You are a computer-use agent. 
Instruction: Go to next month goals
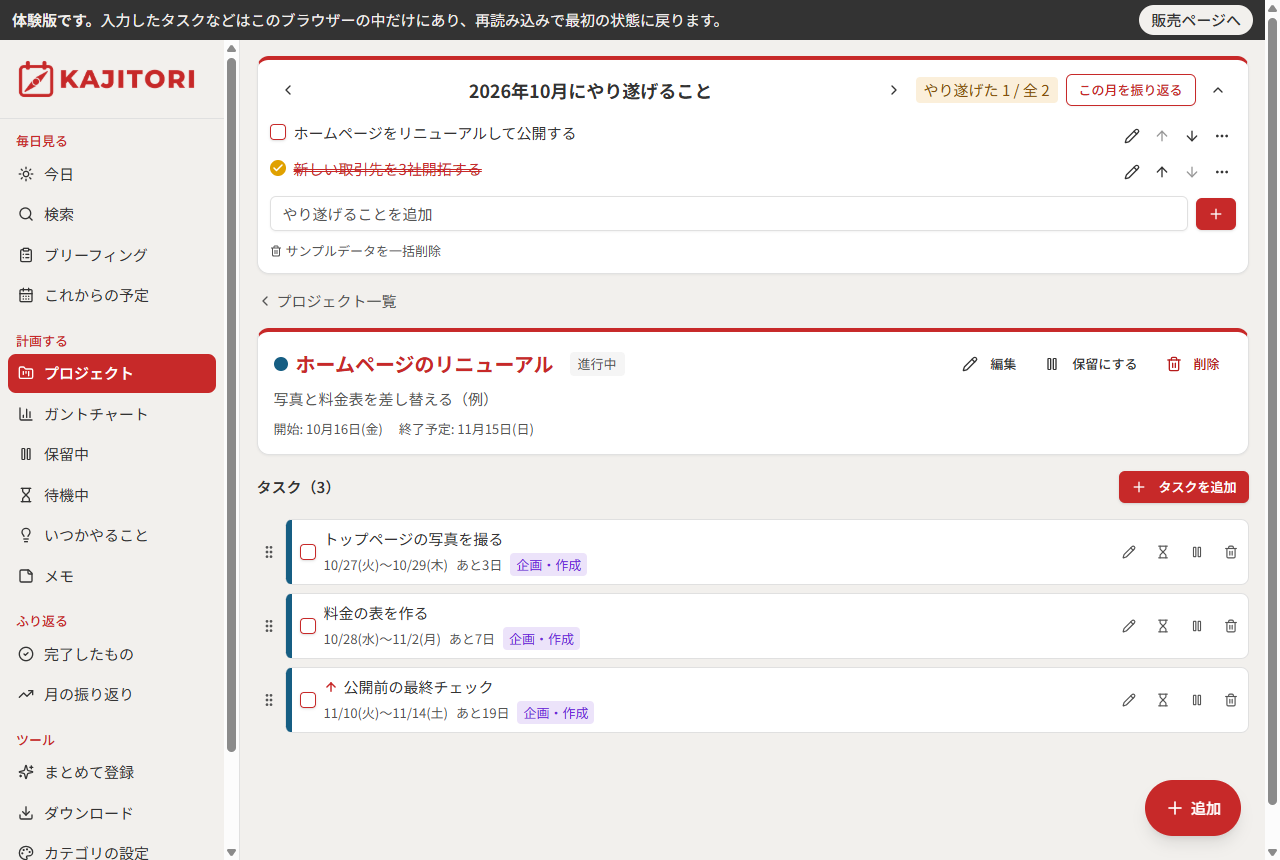click(x=894, y=90)
